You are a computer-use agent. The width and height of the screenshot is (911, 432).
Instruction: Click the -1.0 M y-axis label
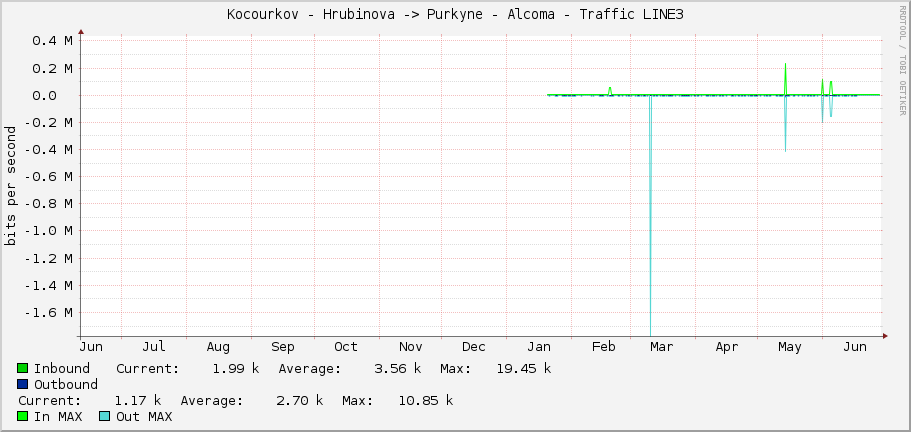48,231
